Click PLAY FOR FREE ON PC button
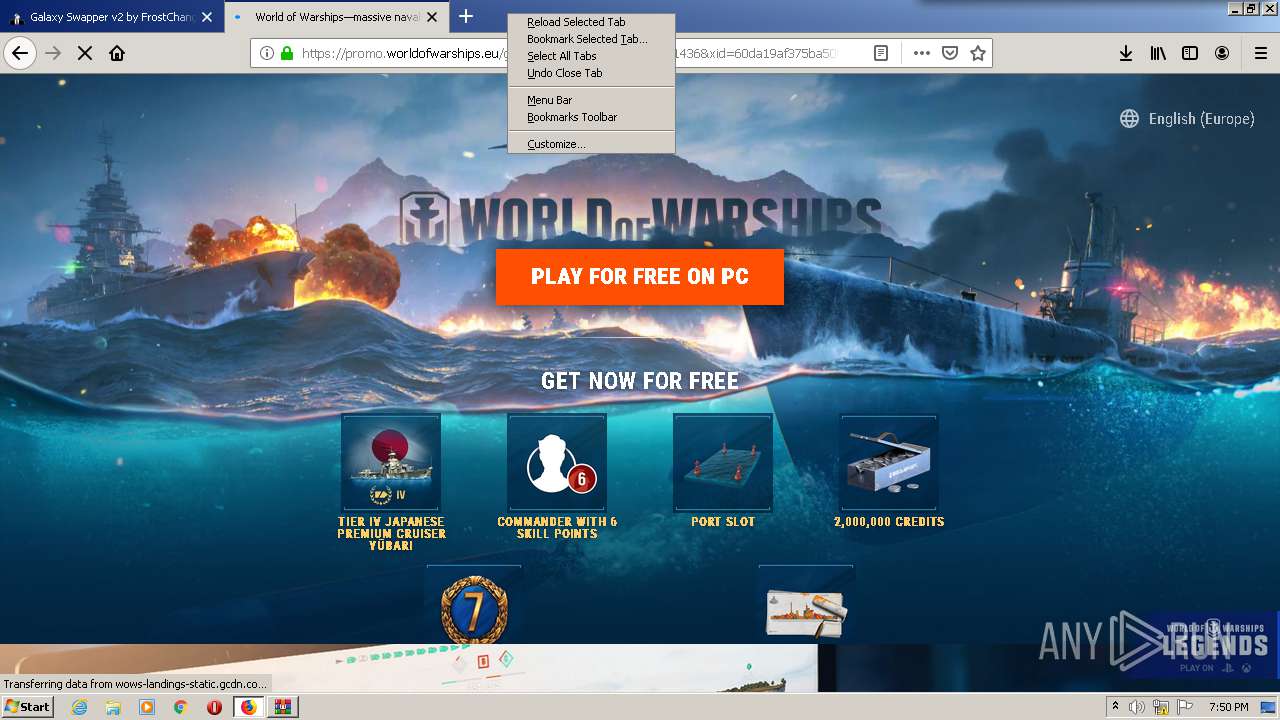Screen dimensions: 1280x720 (x=640, y=277)
